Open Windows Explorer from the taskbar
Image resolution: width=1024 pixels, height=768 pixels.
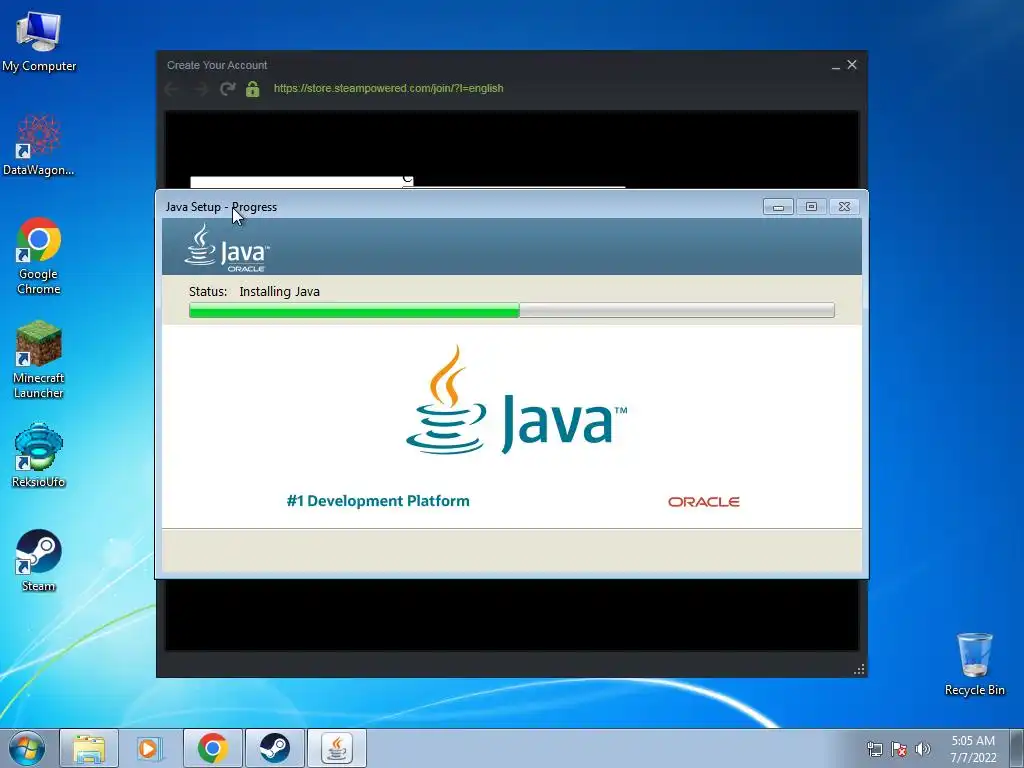89,748
